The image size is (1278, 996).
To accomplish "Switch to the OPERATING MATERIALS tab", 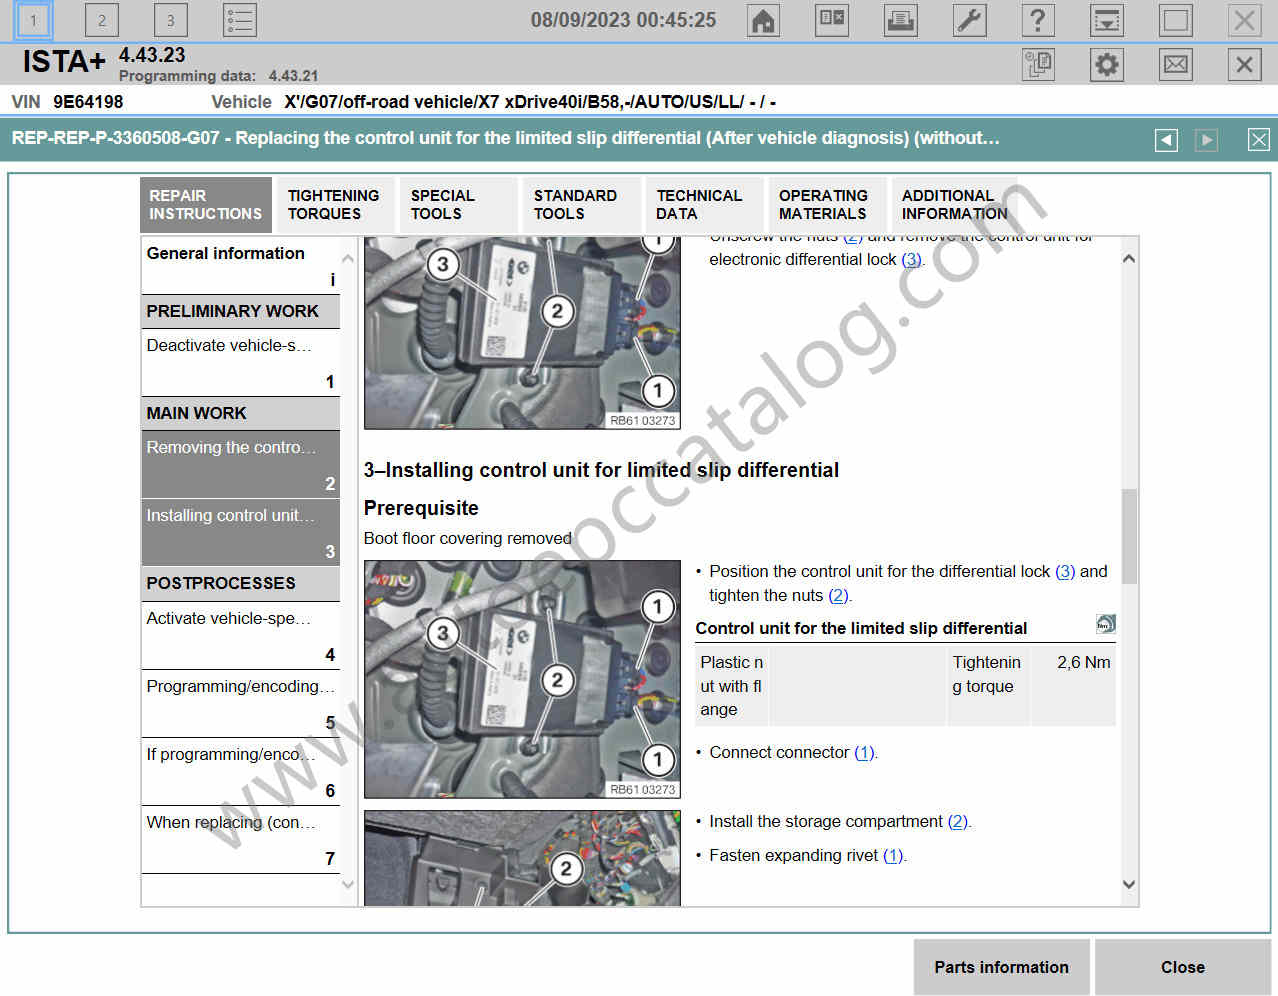I will click(827, 205).
